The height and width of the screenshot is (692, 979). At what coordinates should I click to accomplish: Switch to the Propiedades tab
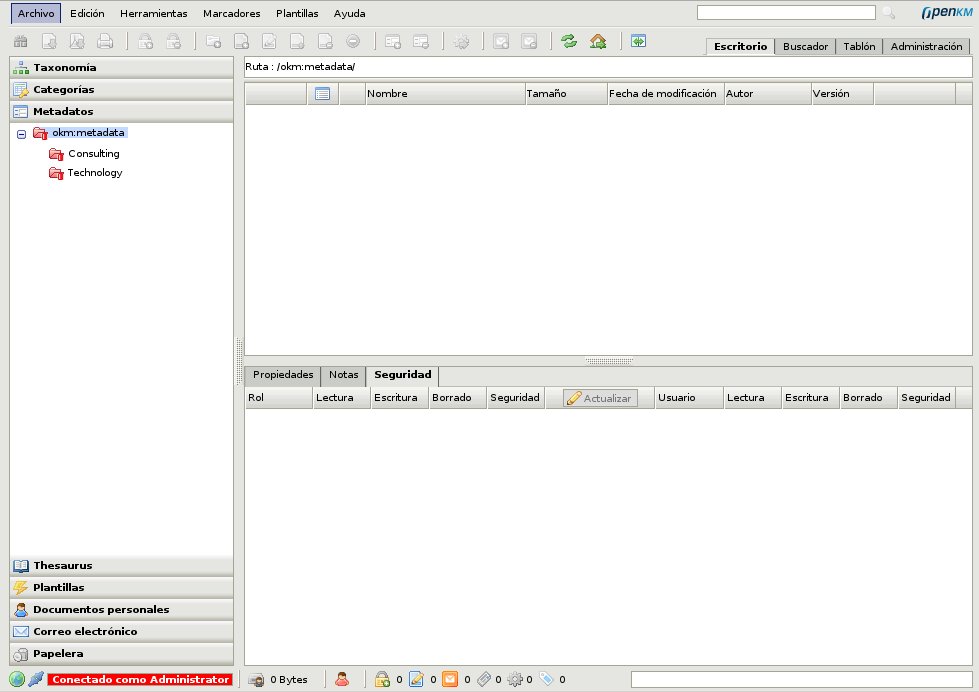click(281, 375)
